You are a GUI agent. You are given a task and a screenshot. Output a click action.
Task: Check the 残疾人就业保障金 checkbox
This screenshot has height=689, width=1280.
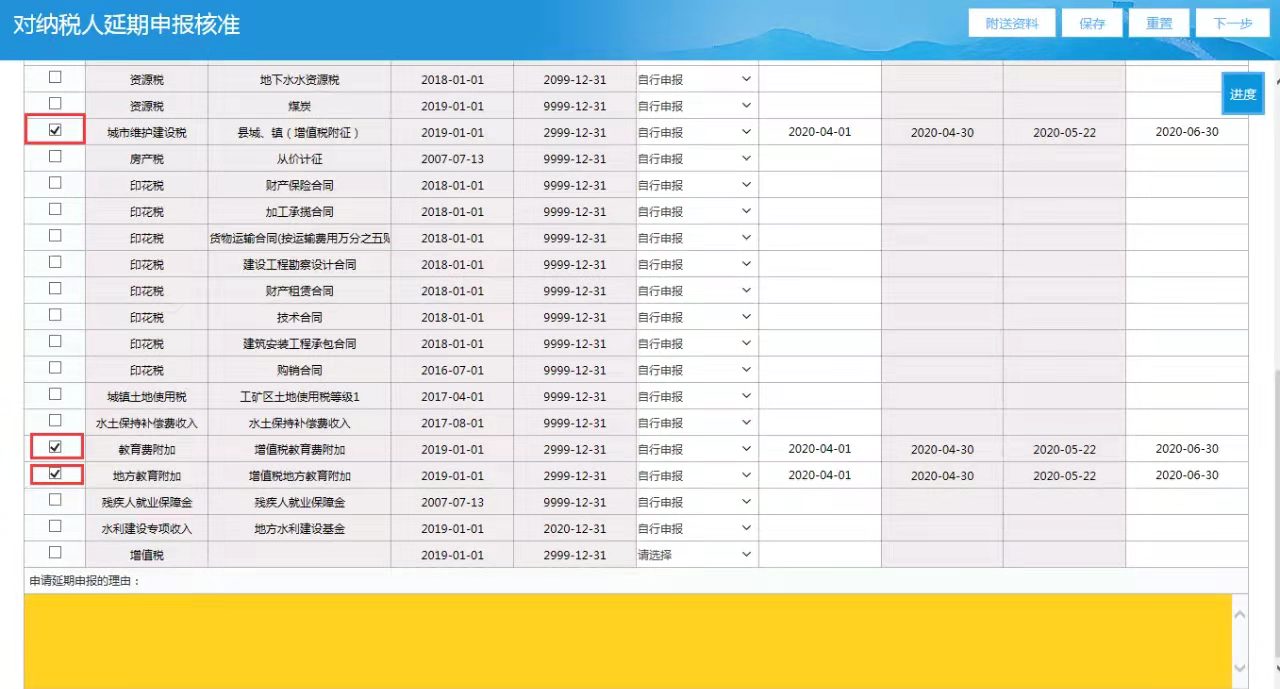click(x=54, y=501)
